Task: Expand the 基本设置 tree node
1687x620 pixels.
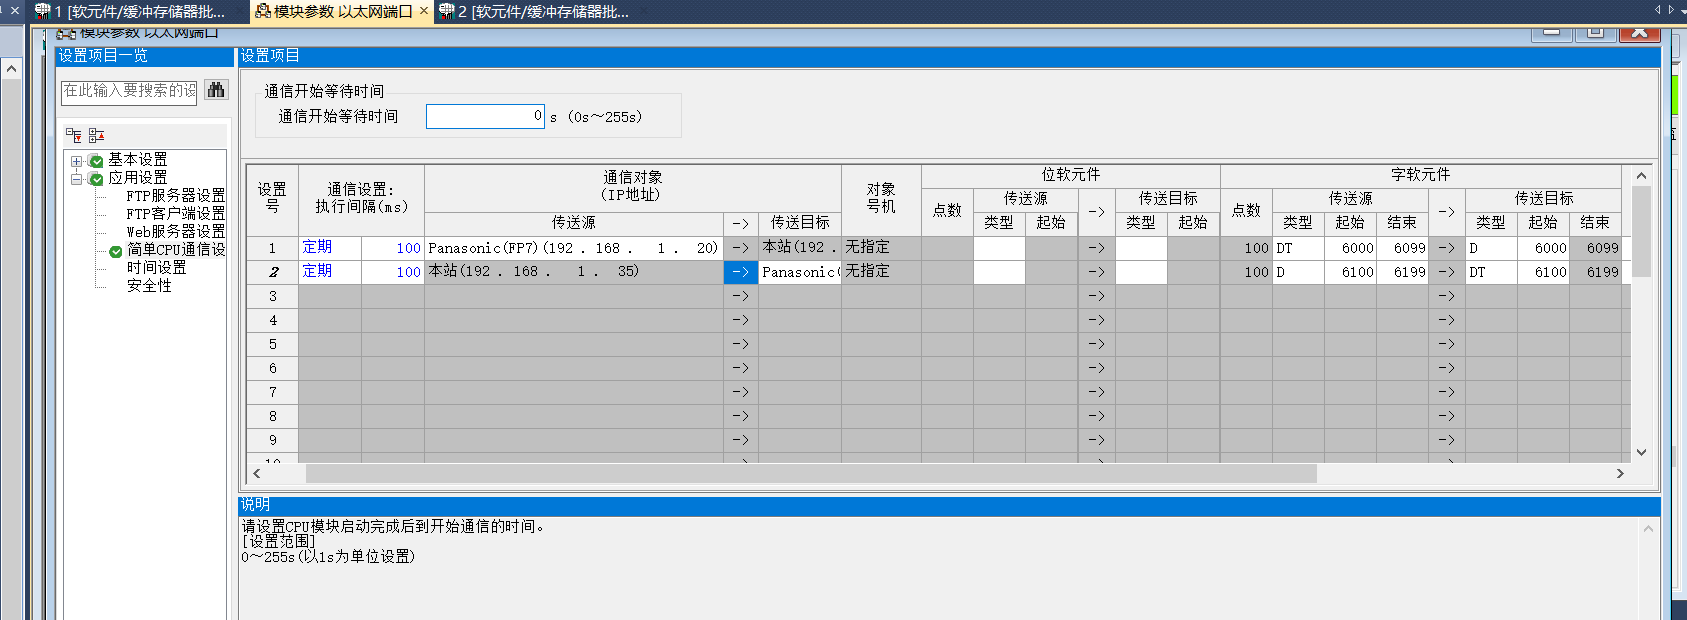Action: 77,161
